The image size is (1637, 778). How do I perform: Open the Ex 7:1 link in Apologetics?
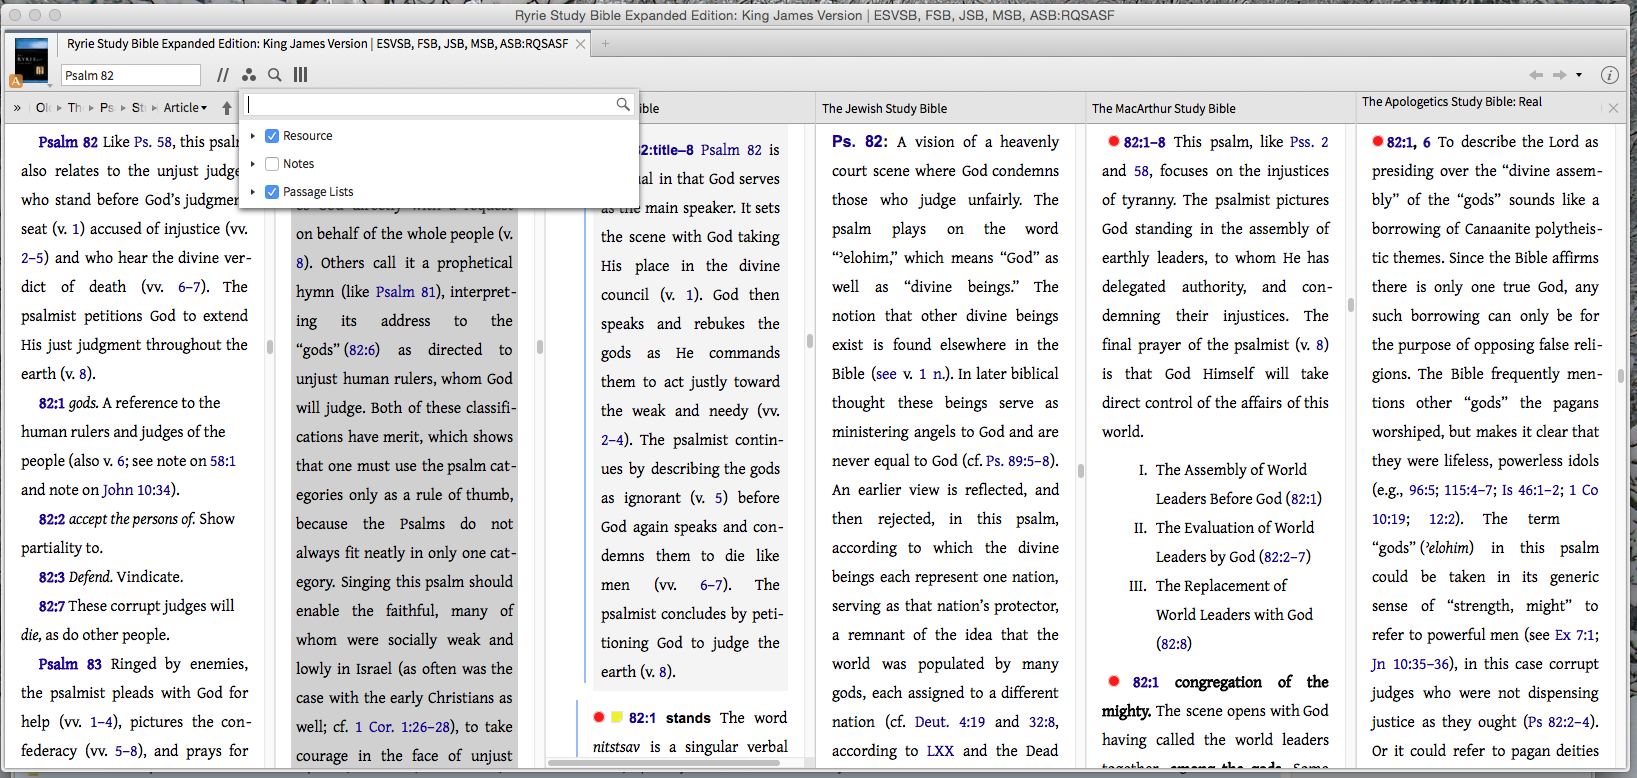coord(1576,635)
